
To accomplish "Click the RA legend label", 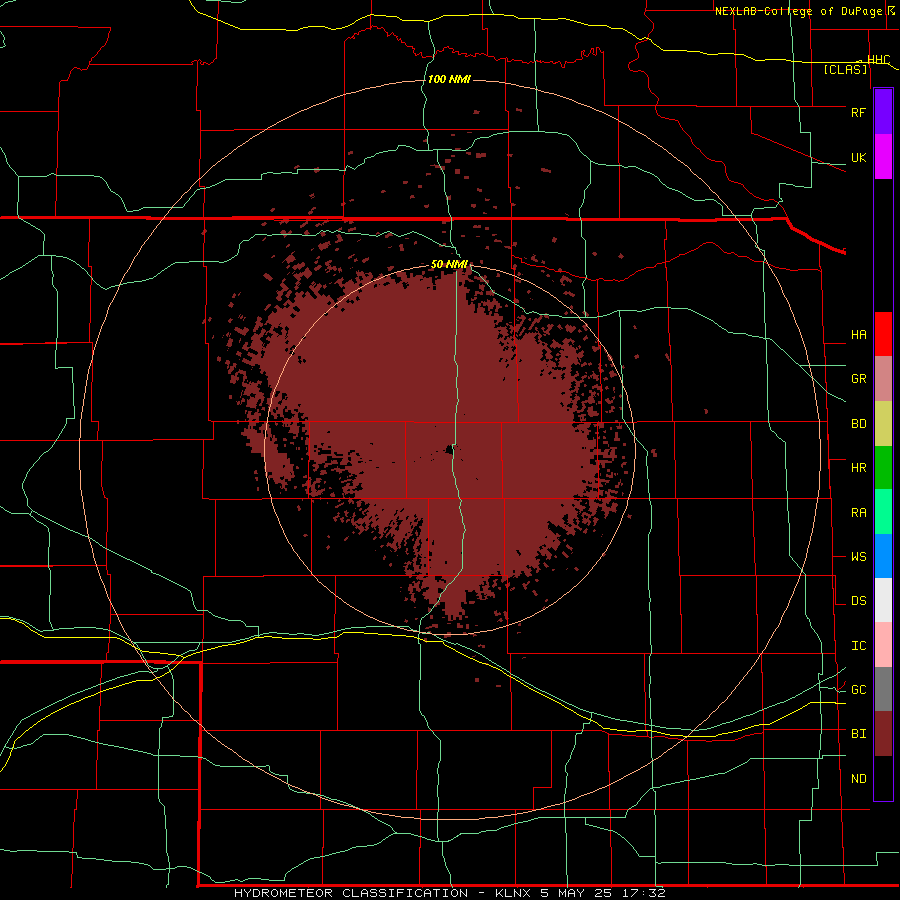I will (858, 513).
